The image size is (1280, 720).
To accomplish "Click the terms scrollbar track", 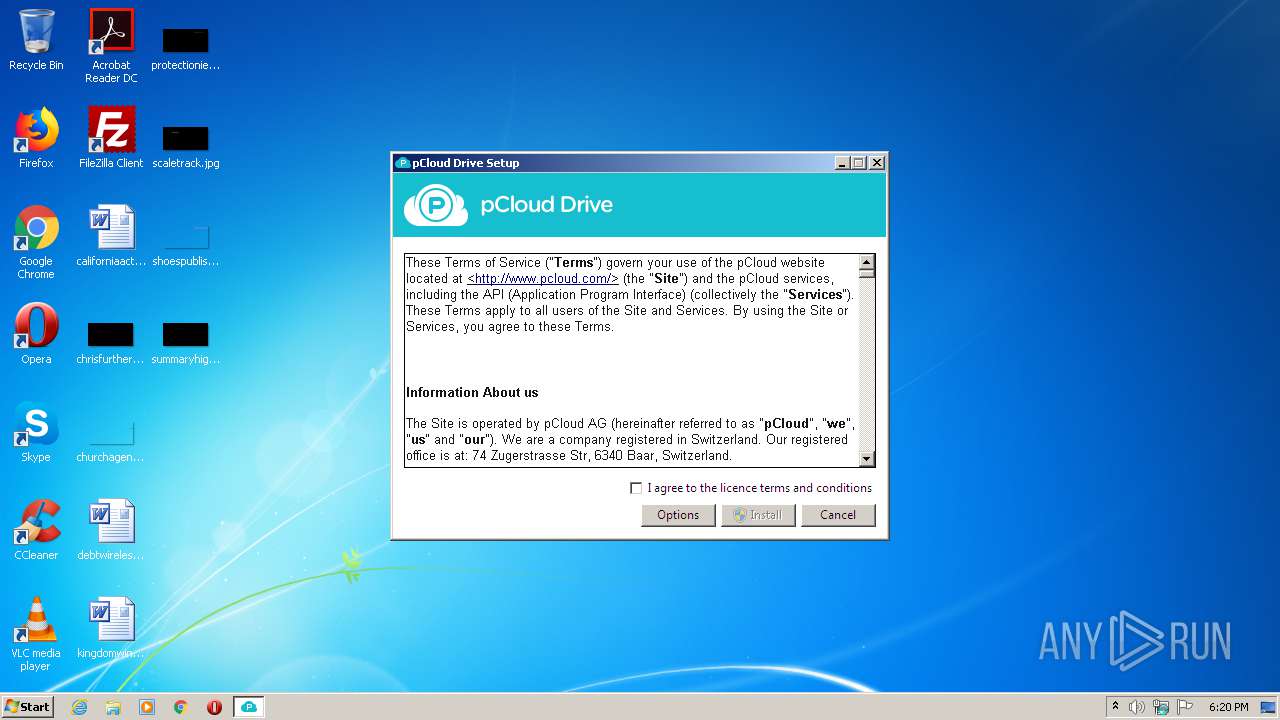I will 867,364.
